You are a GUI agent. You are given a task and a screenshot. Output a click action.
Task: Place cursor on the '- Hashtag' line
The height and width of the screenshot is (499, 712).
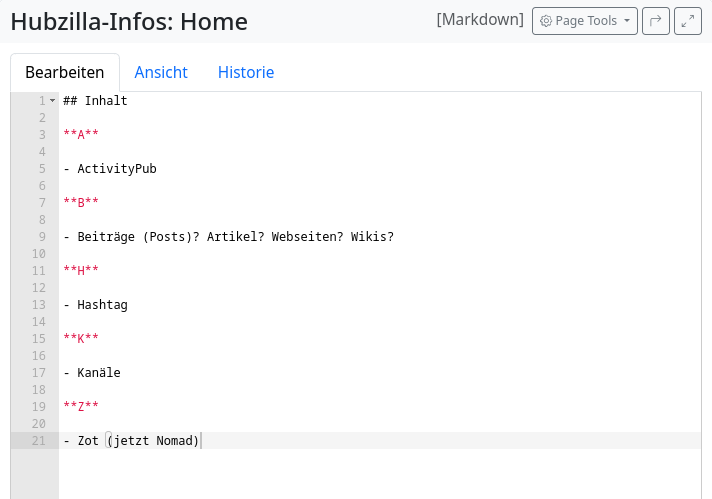click(x=95, y=305)
